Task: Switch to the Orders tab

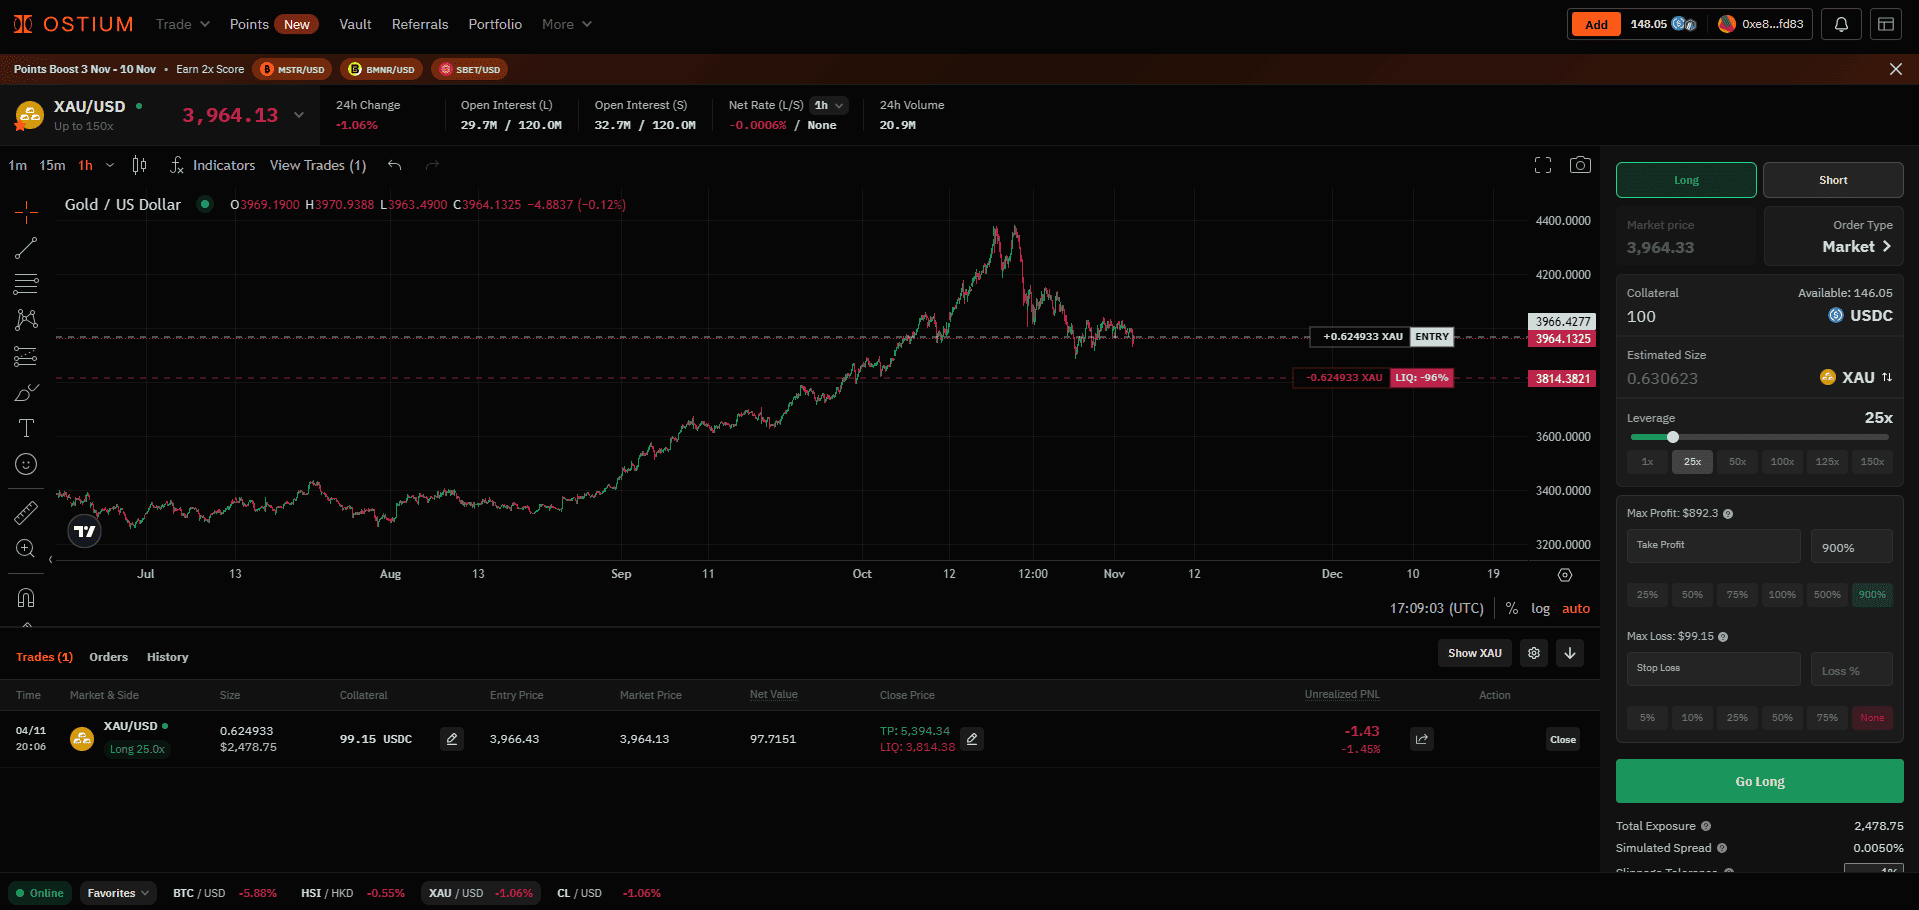Action: [108, 657]
